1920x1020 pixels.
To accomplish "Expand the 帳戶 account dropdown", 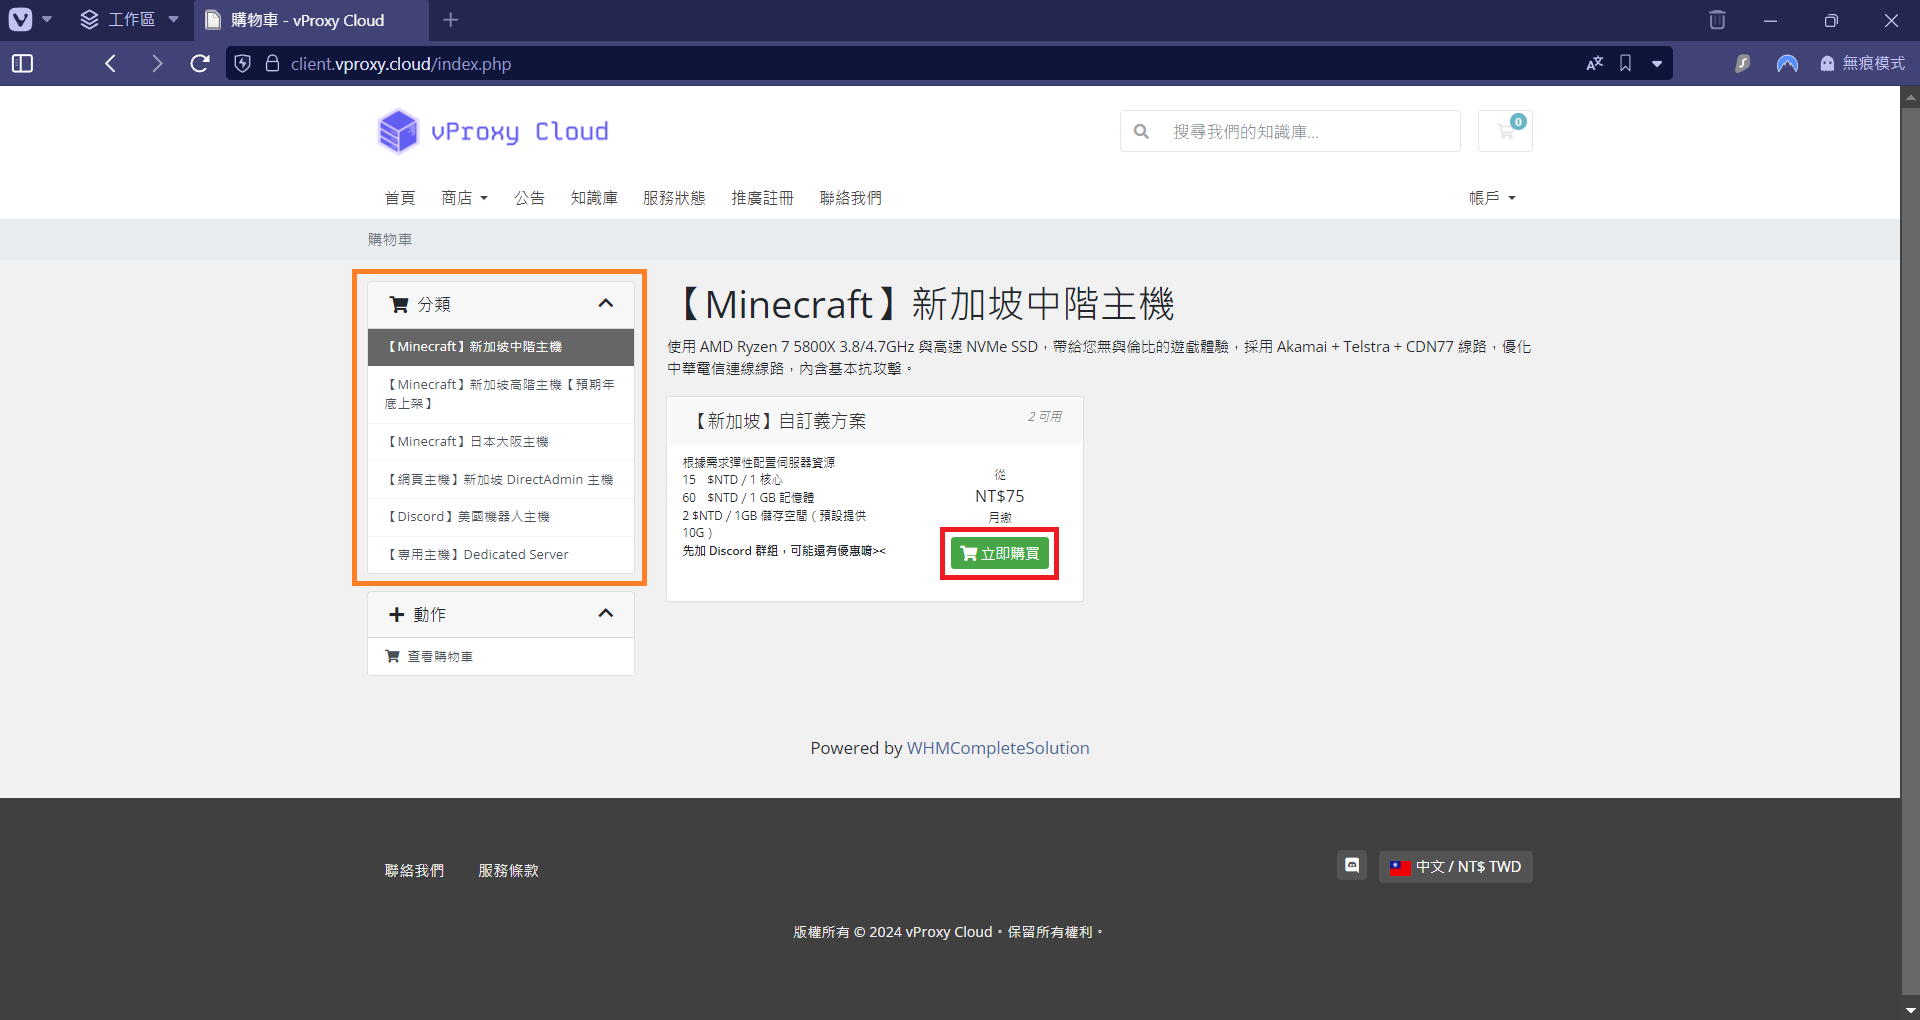I will point(1492,198).
